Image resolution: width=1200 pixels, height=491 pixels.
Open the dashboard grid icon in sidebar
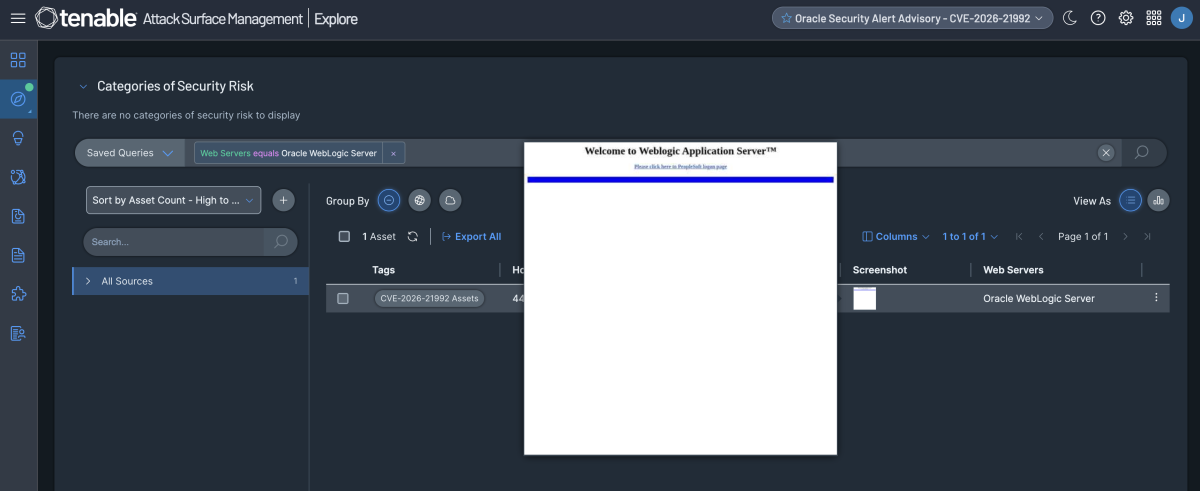pos(18,60)
